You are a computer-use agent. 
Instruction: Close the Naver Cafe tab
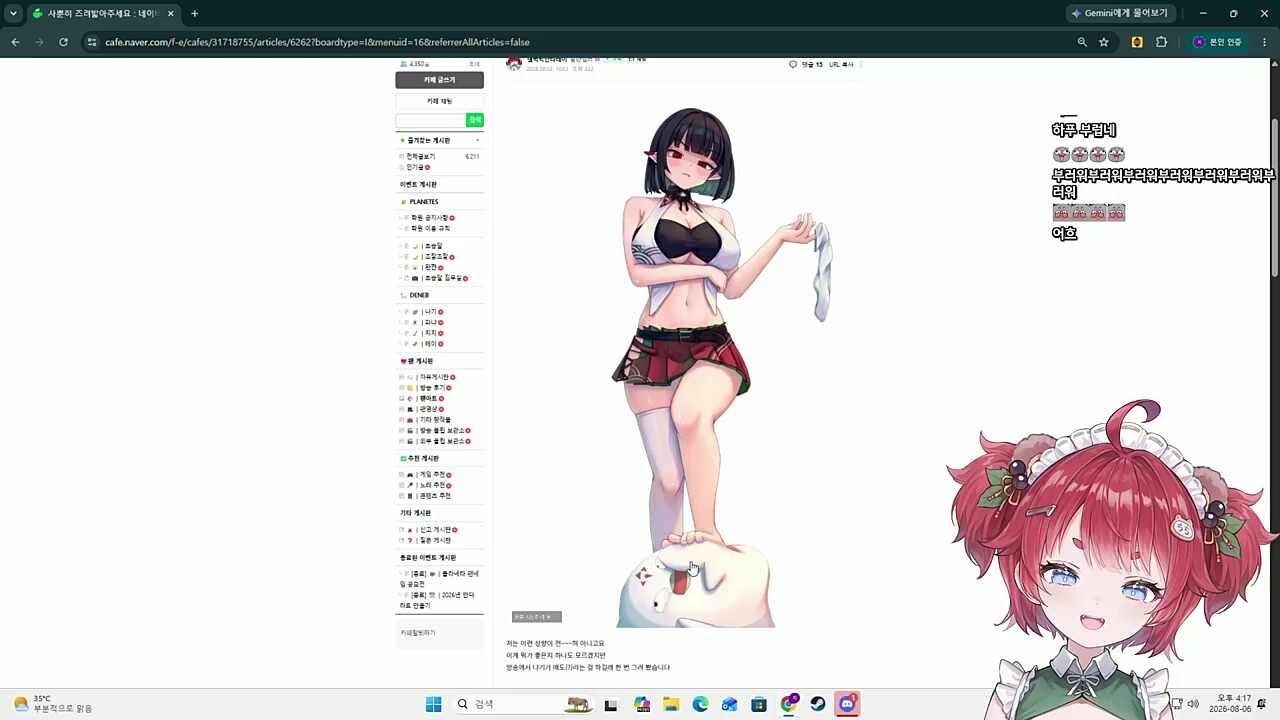tap(171, 13)
